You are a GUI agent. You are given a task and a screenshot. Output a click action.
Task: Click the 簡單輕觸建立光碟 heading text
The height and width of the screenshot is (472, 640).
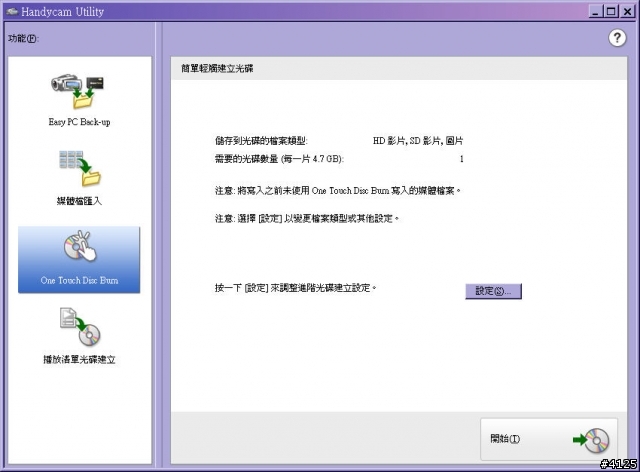coord(217,68)
